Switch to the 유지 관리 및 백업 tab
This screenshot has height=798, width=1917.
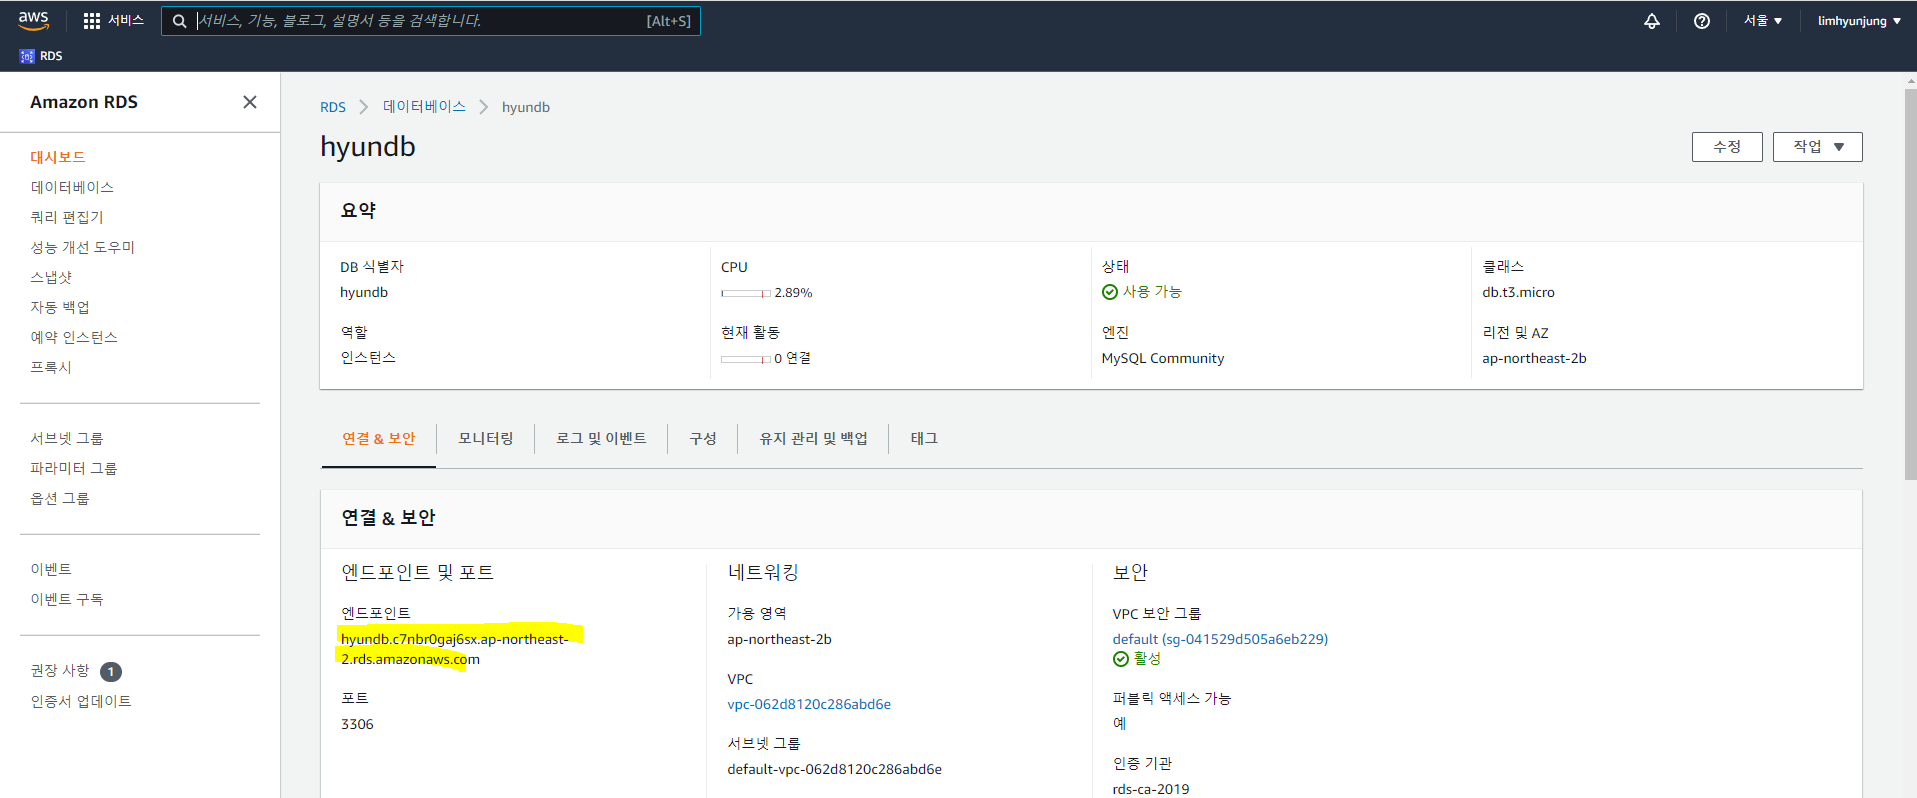[813, 439]
